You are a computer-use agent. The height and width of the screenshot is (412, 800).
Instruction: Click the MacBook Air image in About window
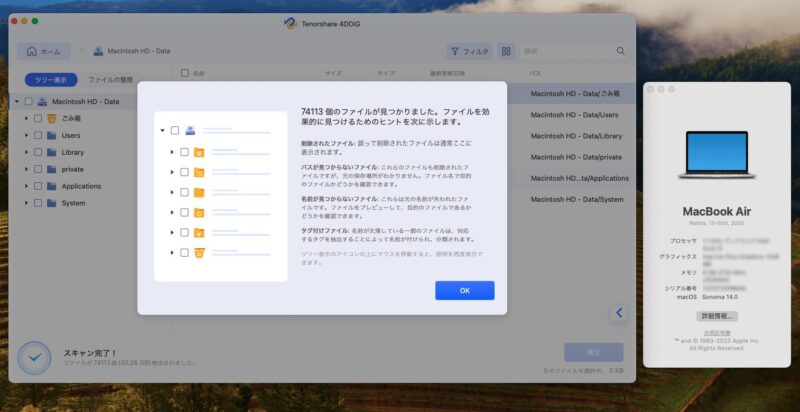[x=717, y=154]
